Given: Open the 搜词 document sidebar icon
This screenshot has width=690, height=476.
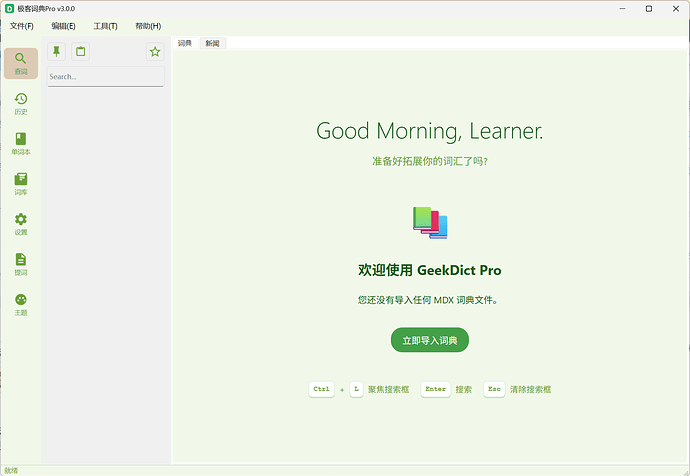Looking at the screenshot, I should tap(21, 264).
